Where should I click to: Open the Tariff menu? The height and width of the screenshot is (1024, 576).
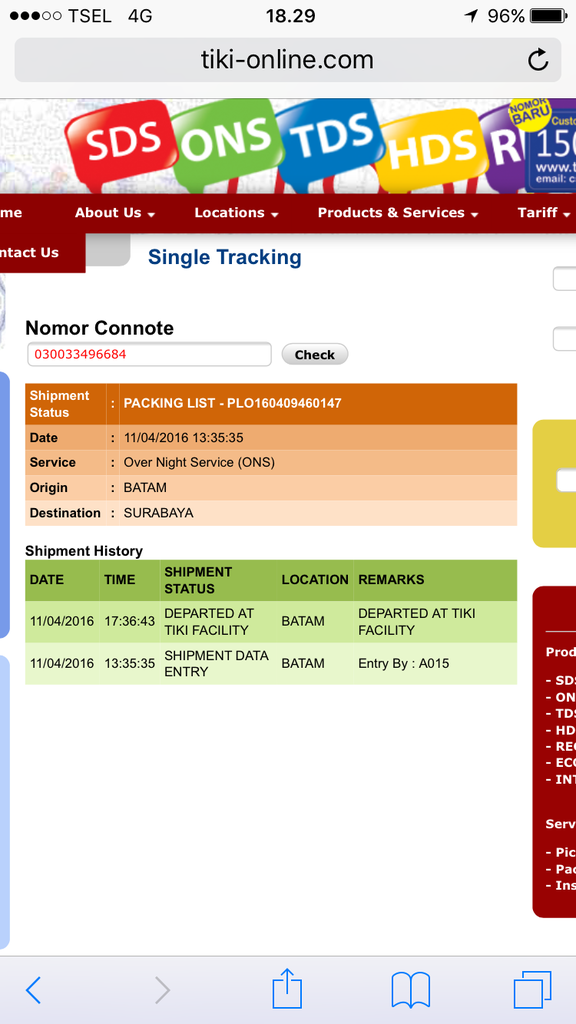(543, 213)
